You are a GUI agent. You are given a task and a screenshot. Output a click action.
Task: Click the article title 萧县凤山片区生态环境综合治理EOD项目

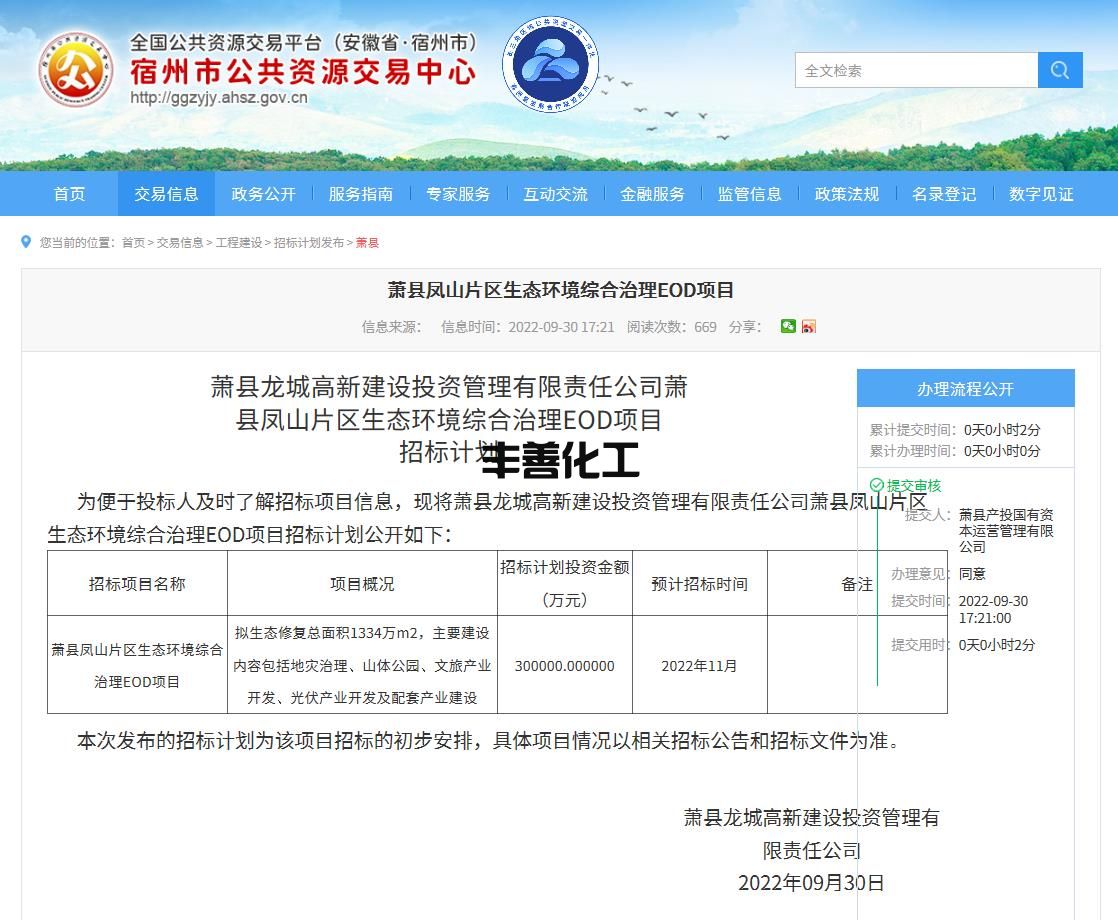coord(560,290)
